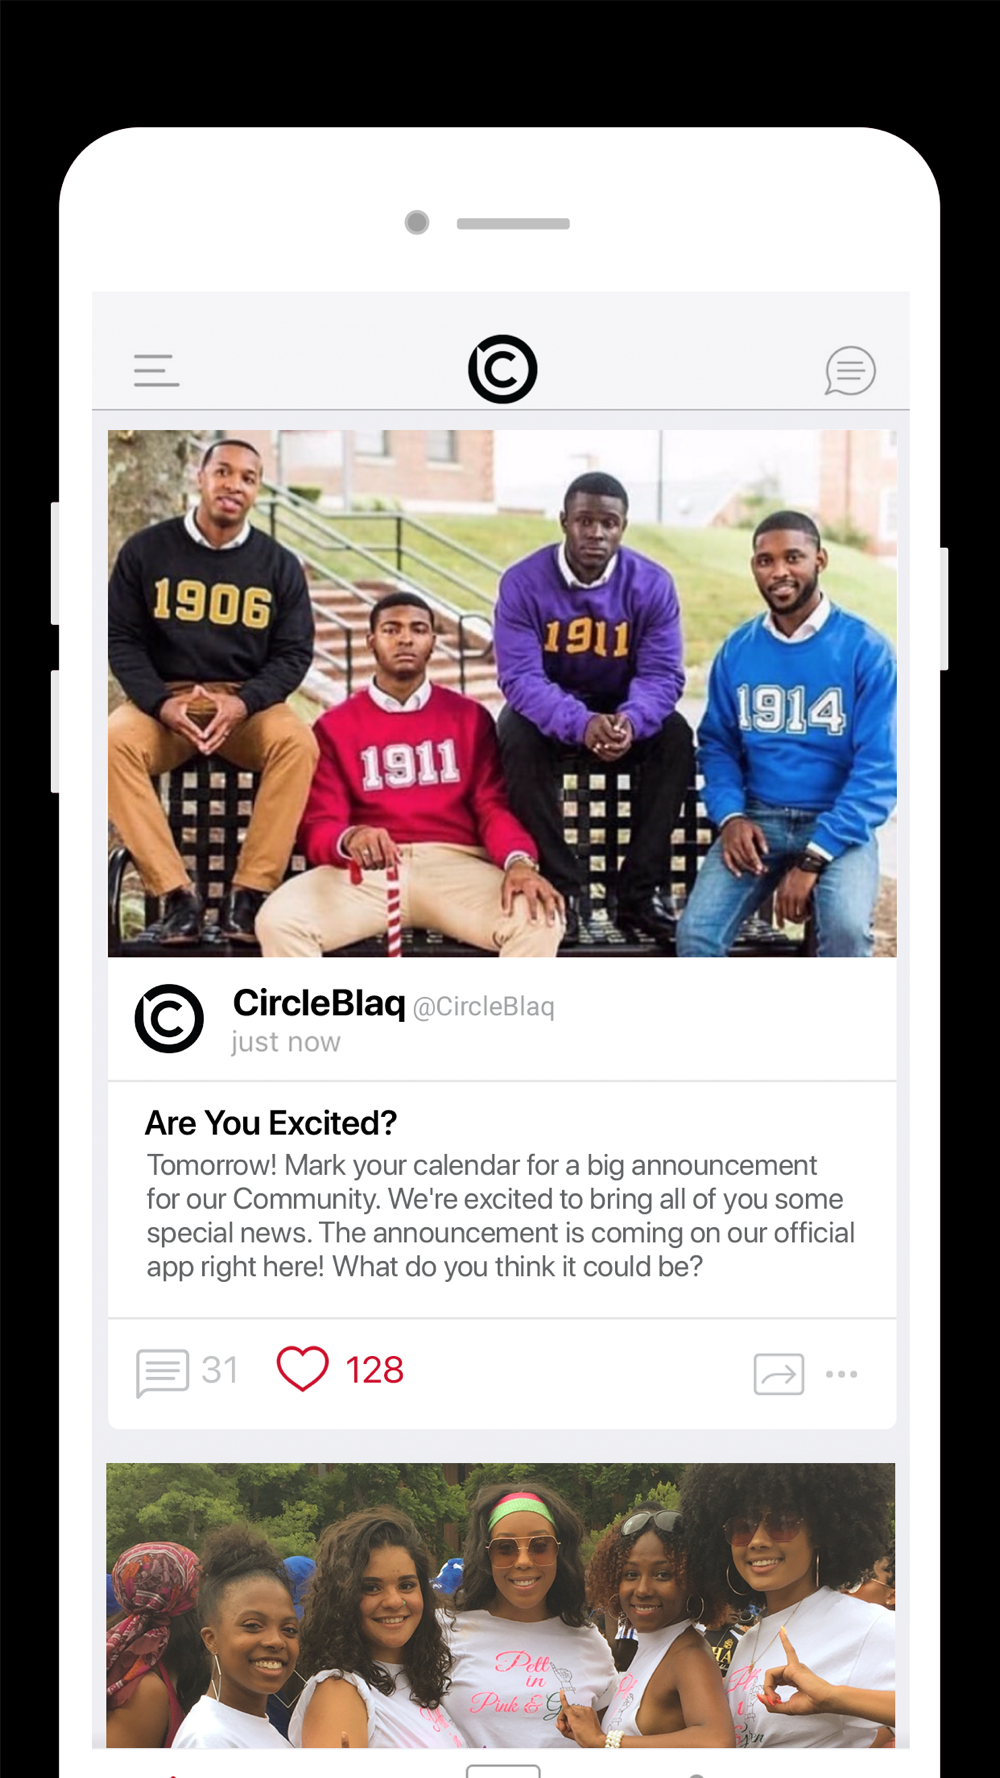The width and height of the screenshot is (1000, 1778).
Task: Tap the CircleBlaq profile avatar
Action: coord(169,1019)
